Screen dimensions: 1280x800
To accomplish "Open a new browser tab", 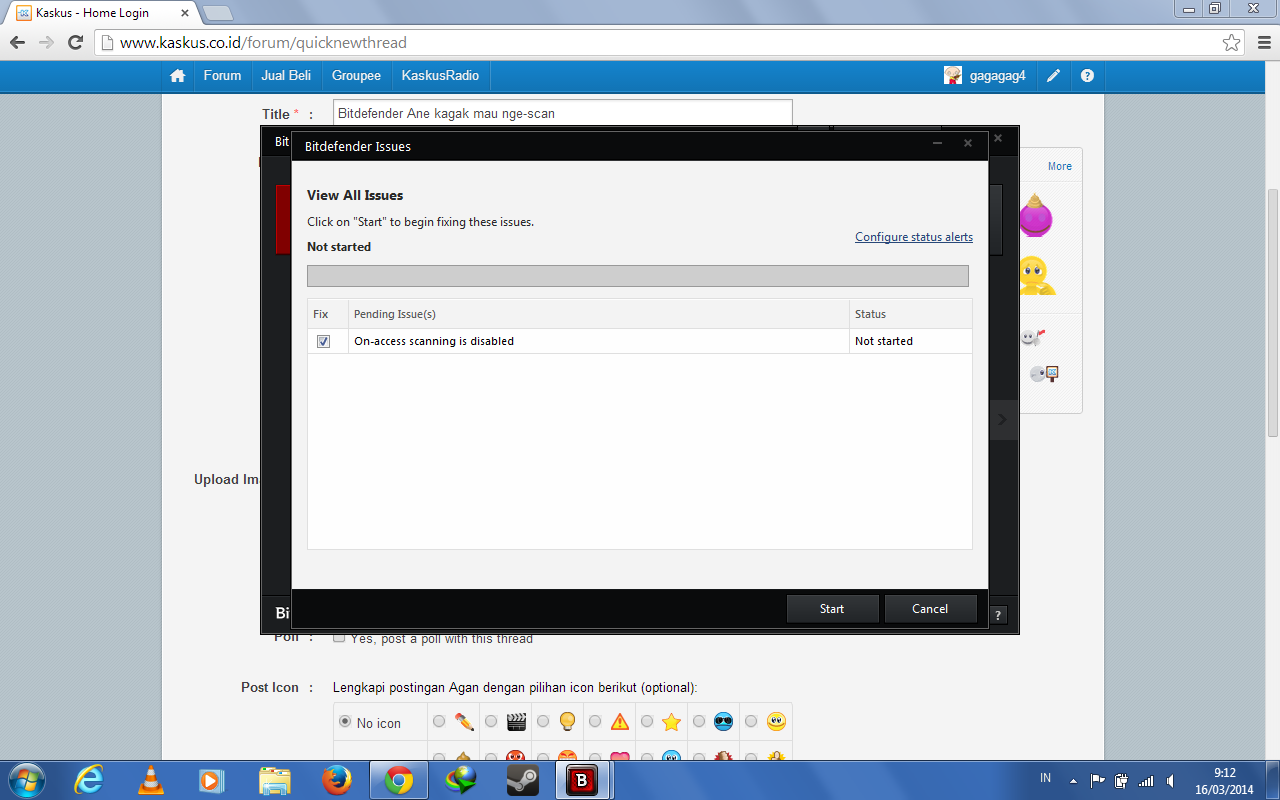I will (218, 13).
